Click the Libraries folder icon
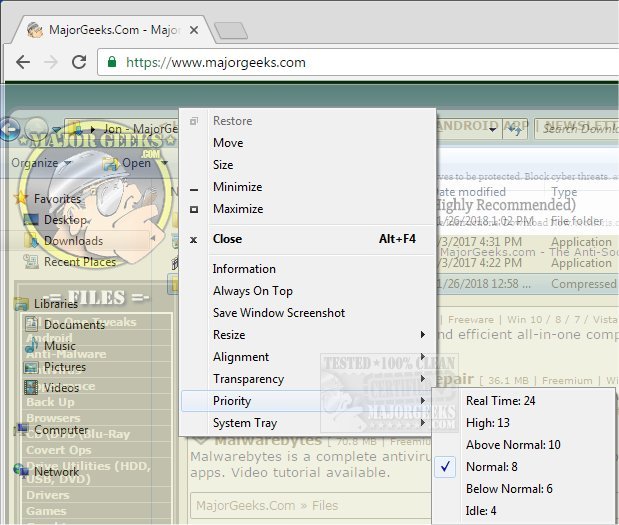Screen dimensions: 619x525 point(21,304)
